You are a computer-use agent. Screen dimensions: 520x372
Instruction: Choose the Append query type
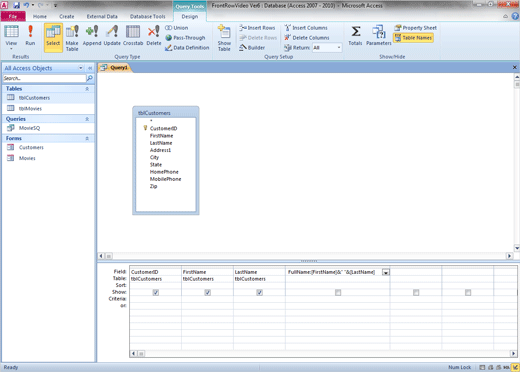click(92, 36)
